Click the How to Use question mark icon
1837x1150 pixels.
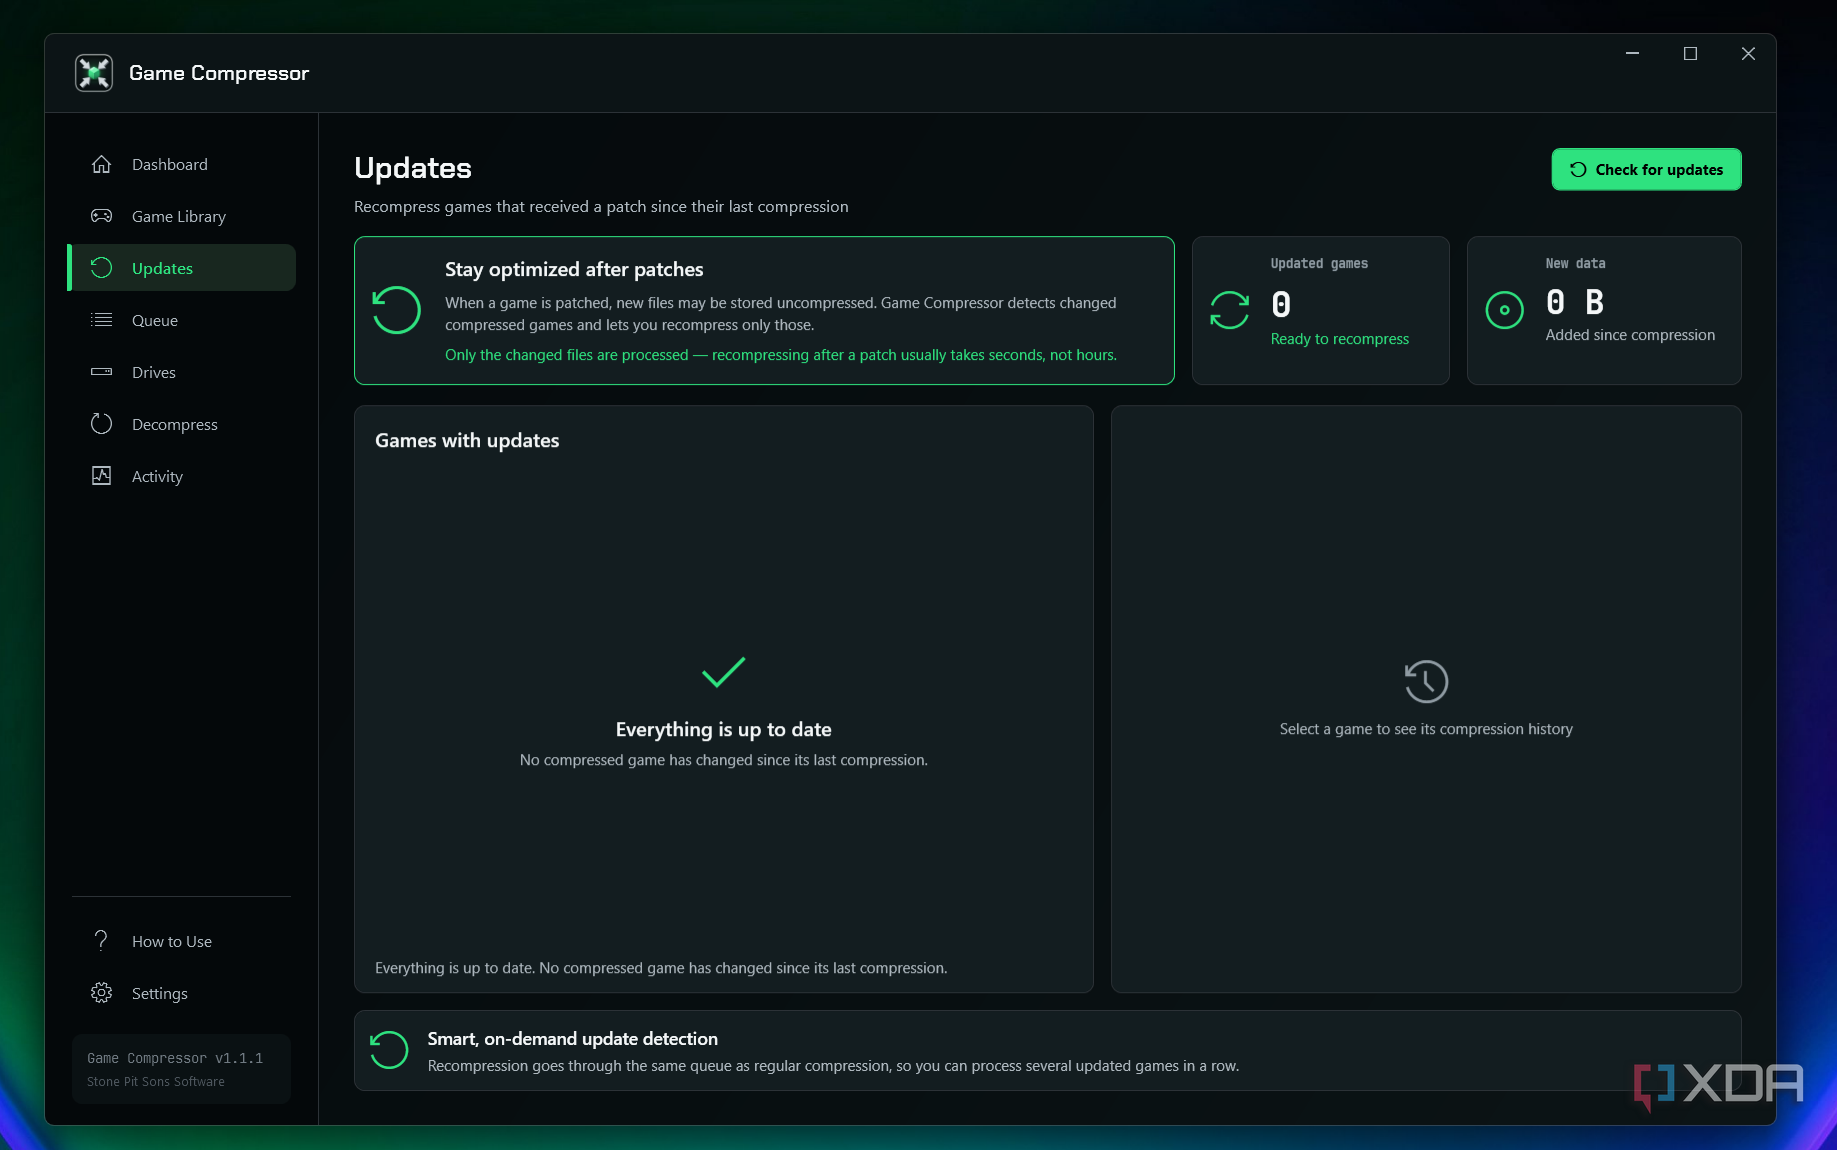[x=101, y=941]
